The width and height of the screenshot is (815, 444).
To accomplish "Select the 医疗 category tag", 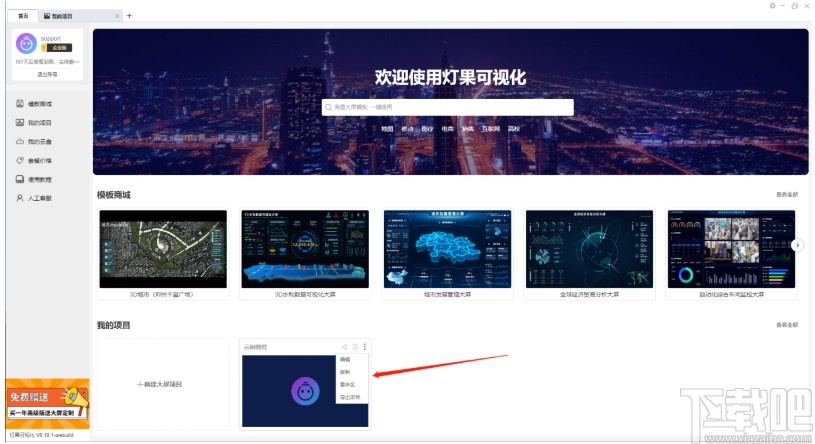I will coord(427,128).
